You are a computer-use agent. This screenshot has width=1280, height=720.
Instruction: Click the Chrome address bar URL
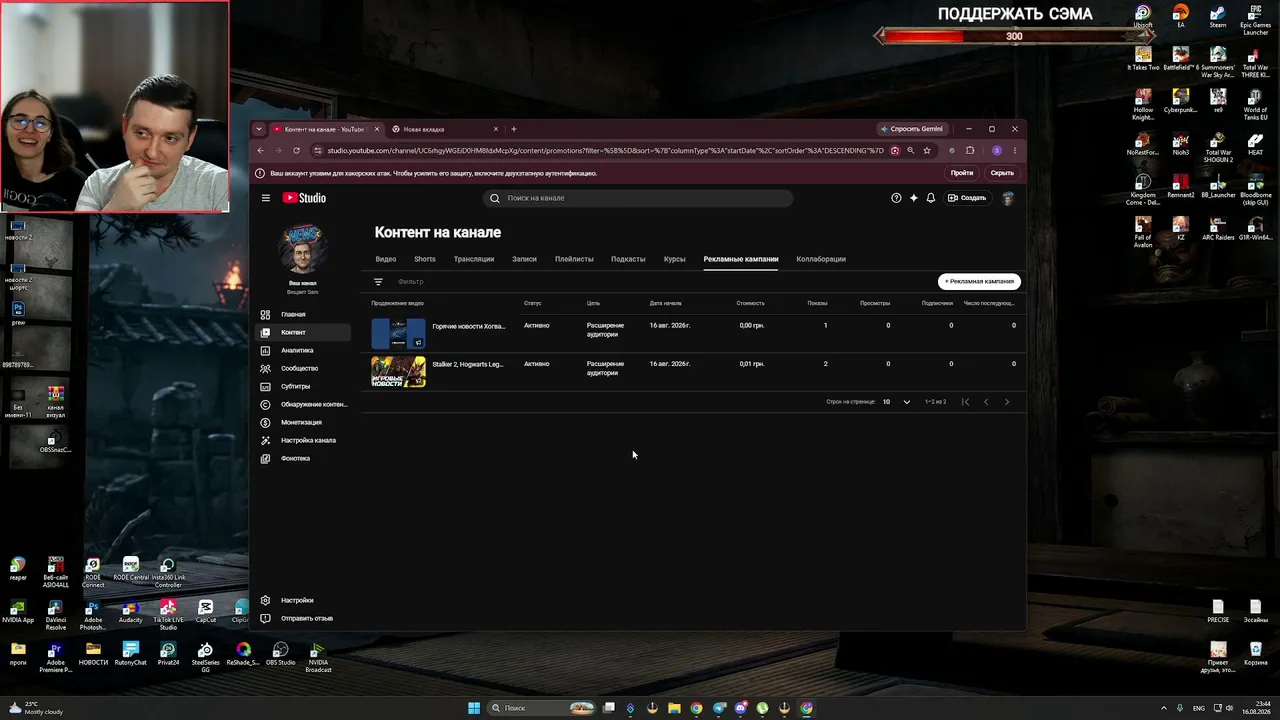(605, 151)
